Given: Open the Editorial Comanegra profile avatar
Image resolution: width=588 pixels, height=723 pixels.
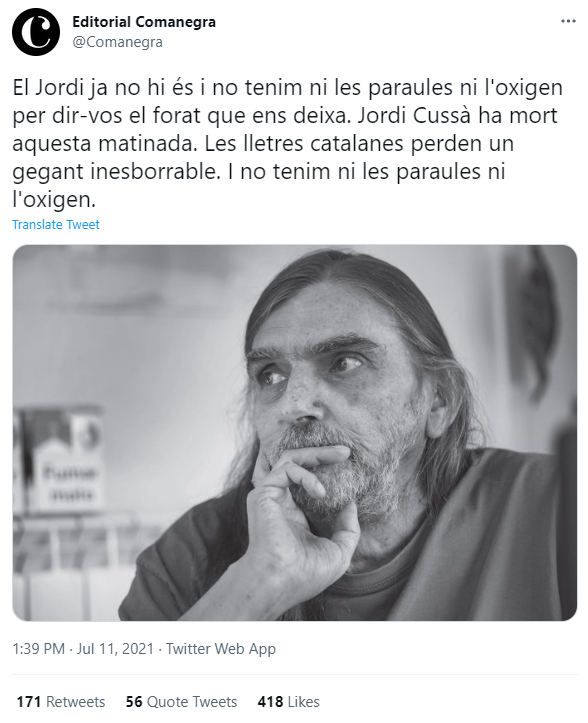Looking at the screenshot, I should 36,32.
